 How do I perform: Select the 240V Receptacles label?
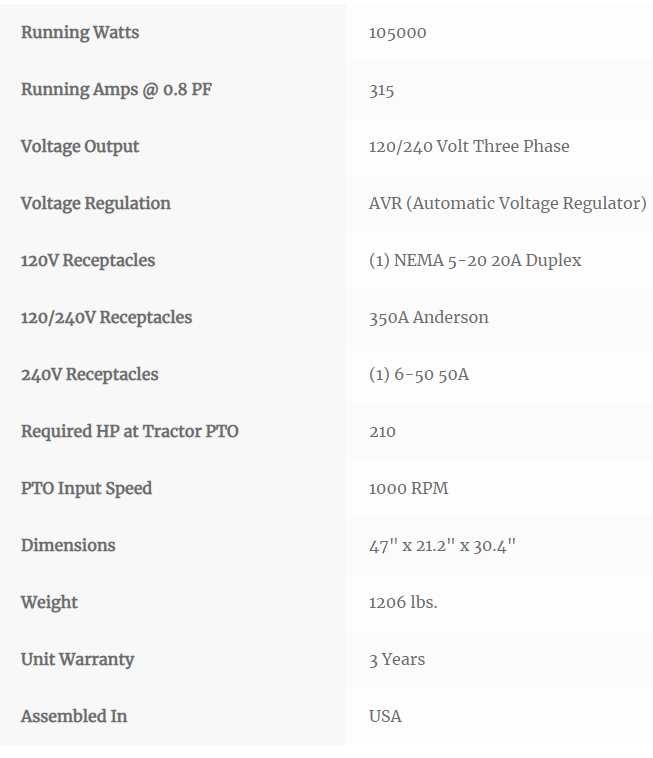(89, 375)
